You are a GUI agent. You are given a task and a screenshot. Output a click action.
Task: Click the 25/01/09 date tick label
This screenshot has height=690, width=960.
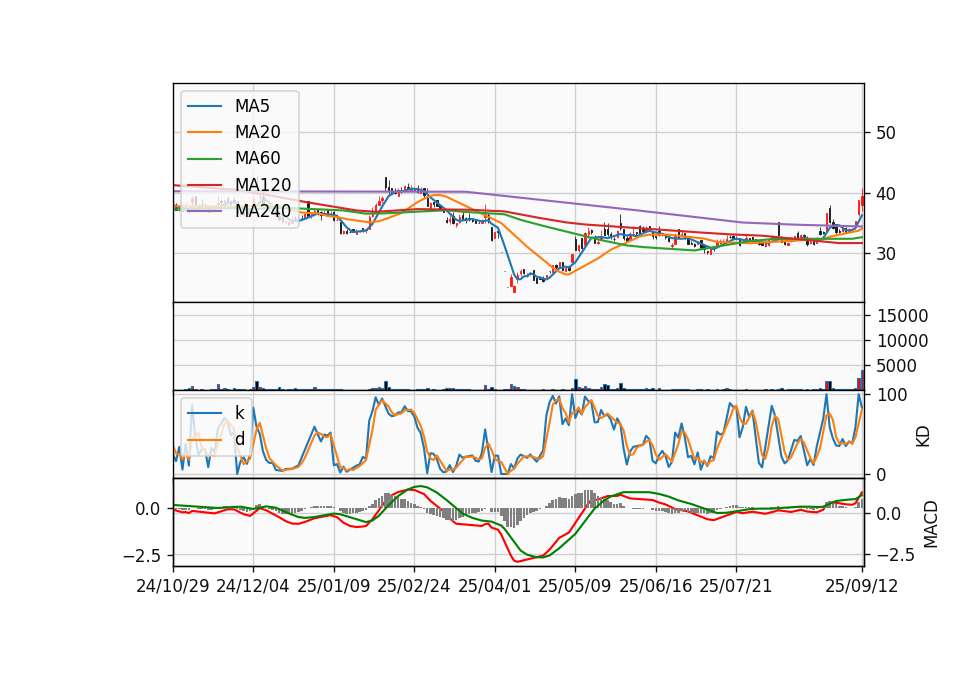(x=334, y=586)
